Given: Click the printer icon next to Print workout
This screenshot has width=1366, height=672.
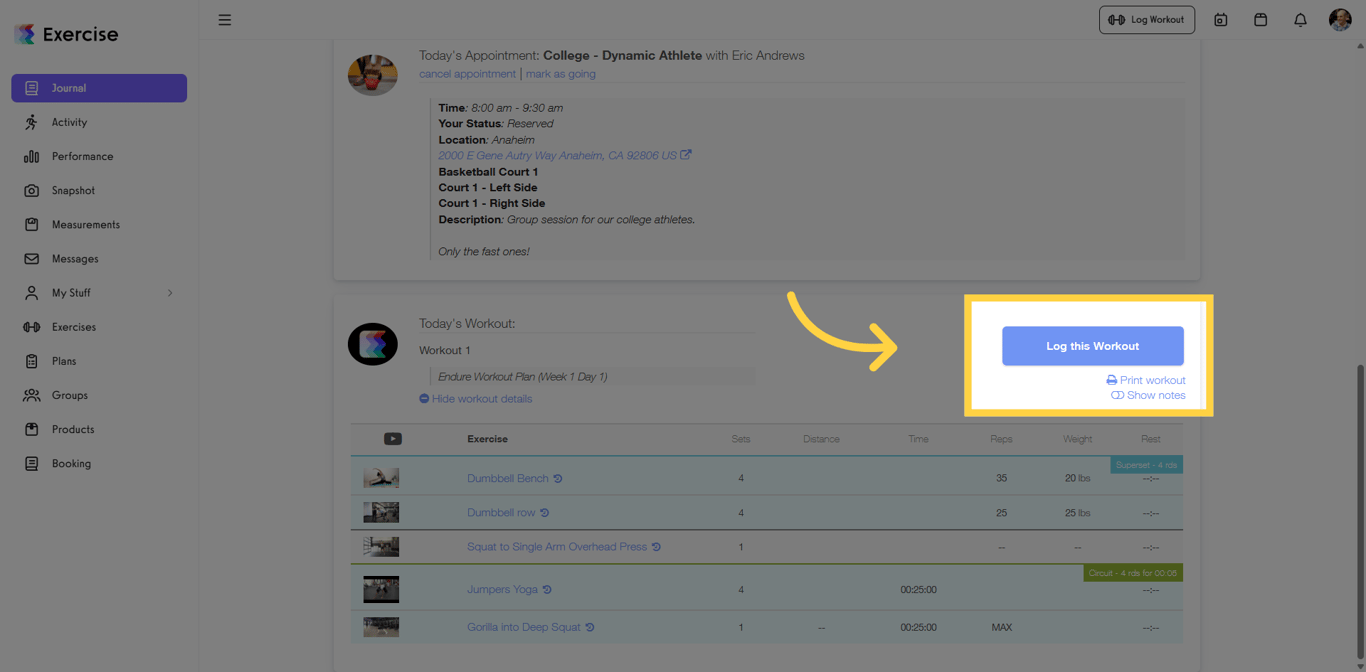Looking at the screenshot, I should pos(1111,379).
